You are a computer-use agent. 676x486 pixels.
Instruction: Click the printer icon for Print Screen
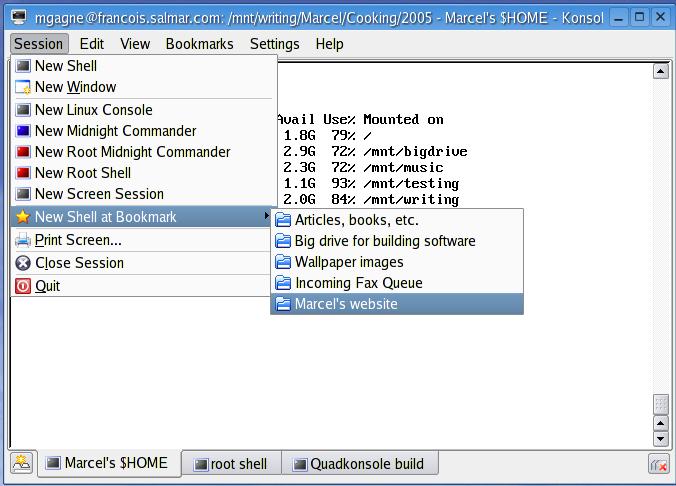[x=23, y=240]
